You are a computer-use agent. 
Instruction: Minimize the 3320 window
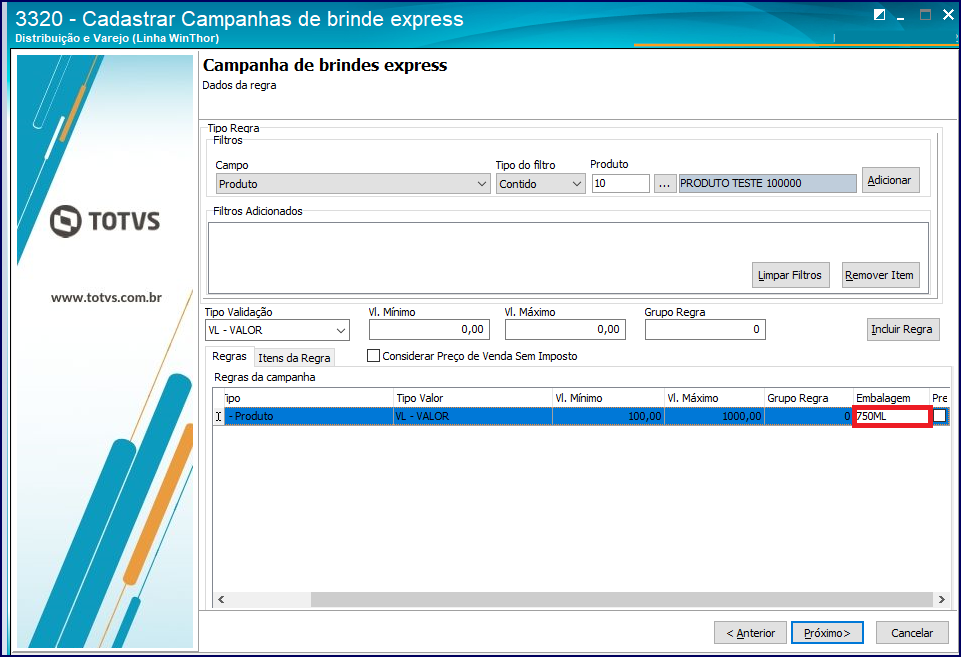(x=900, y=16)
